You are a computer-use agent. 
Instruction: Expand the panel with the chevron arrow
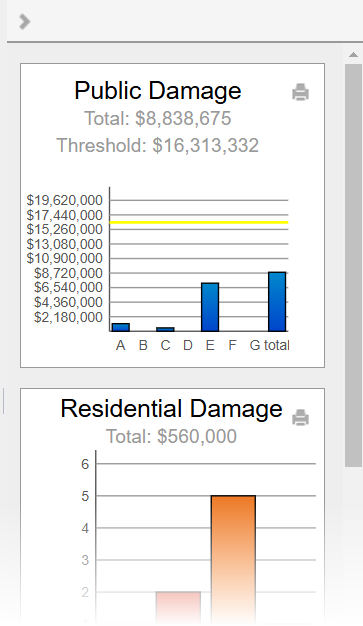(x=24, y=22)
